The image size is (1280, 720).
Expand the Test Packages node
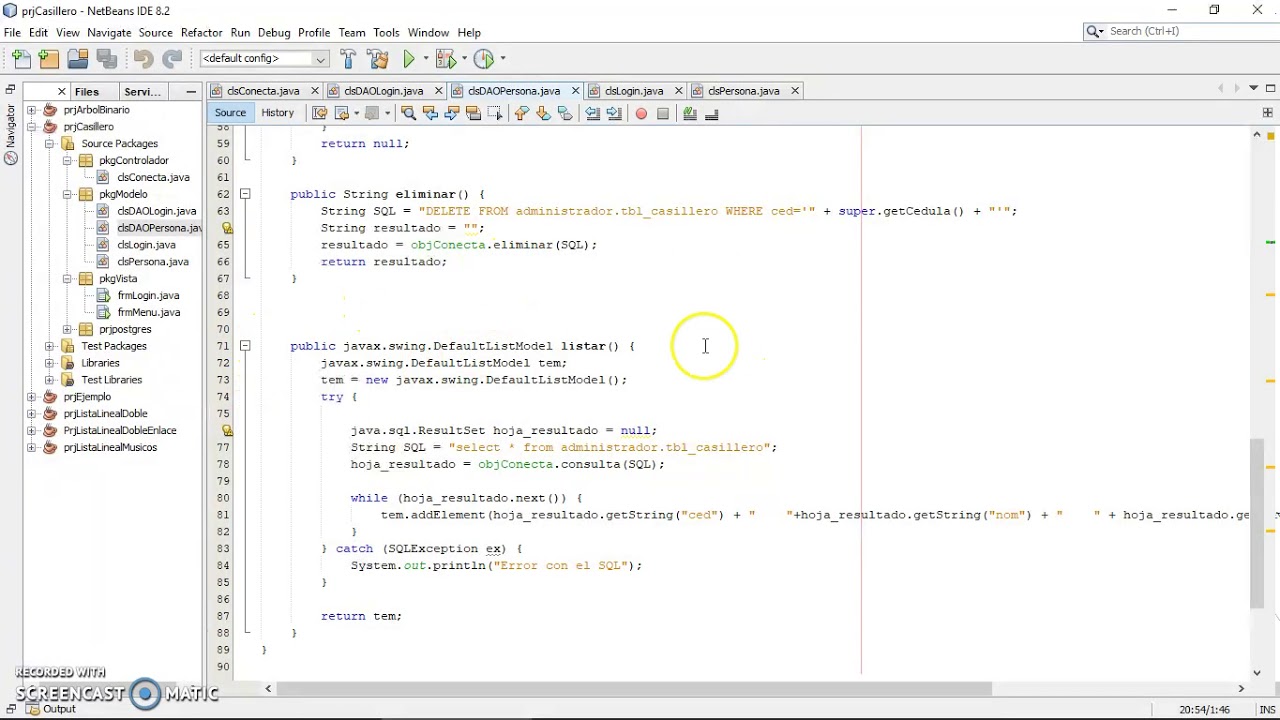(x=49, y=346)
